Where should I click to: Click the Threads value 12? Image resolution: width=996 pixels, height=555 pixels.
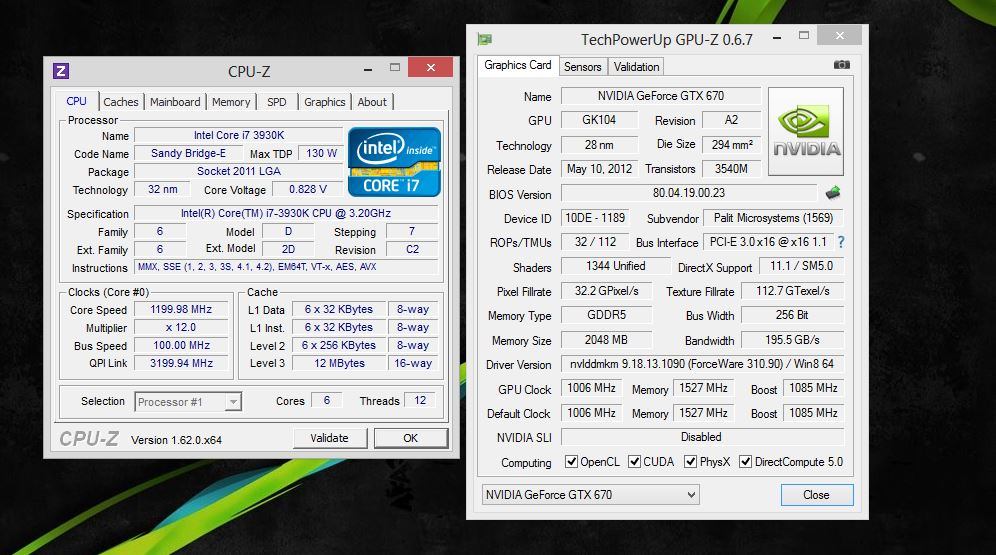420,400
